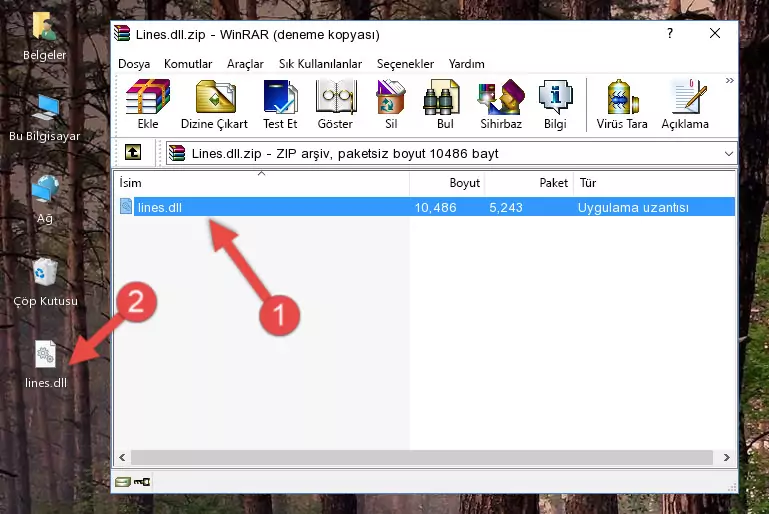Select the Belgeler desktop icon
The height and width of the screenshot is (514, 769).
45,37
